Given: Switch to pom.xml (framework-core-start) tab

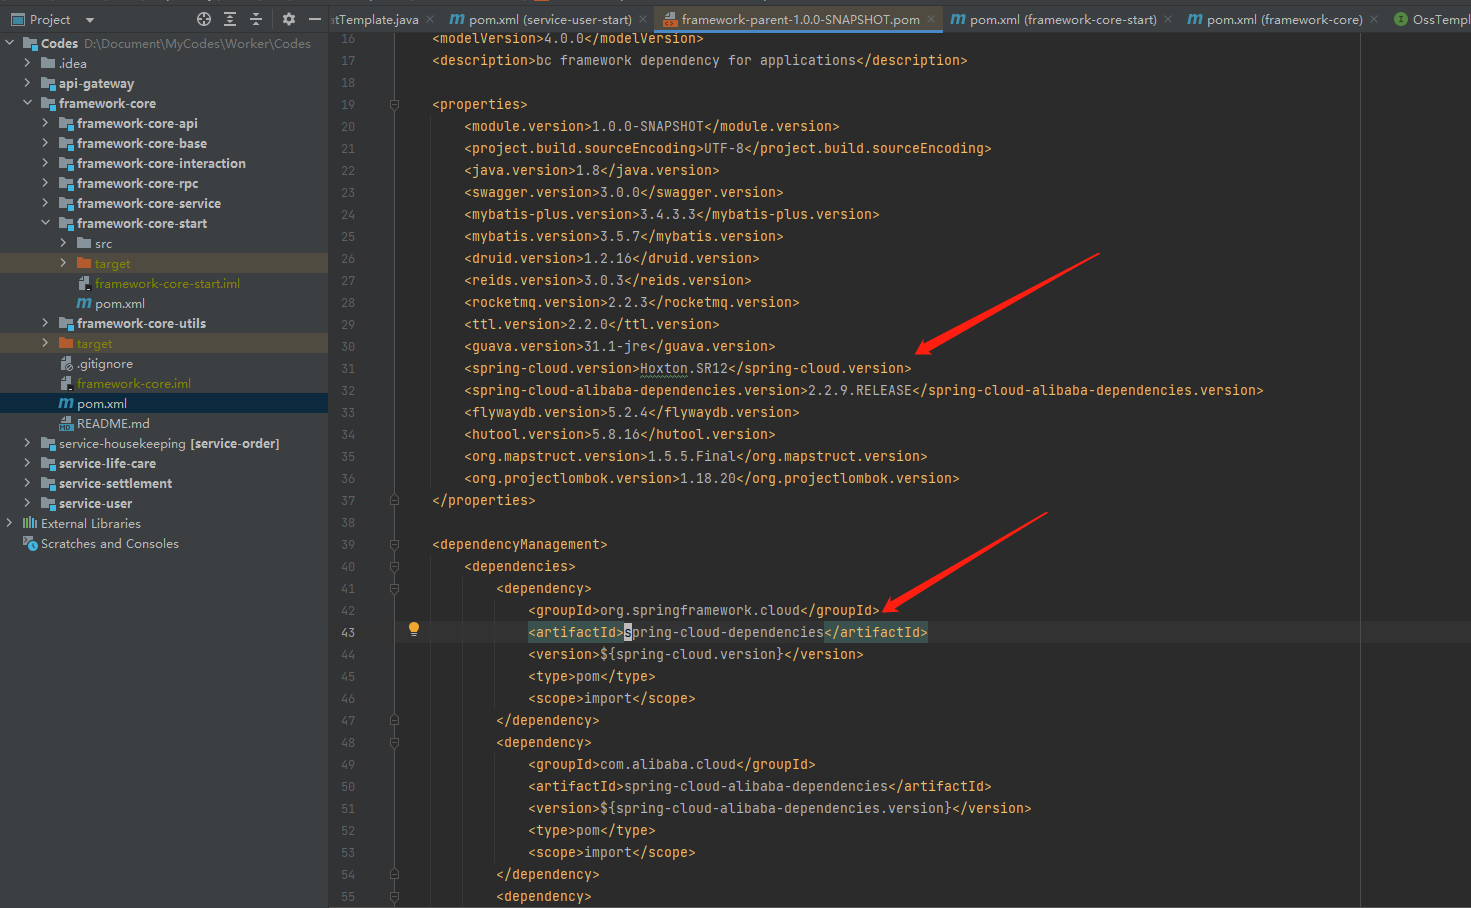Looking at the screenshot, I should (x=1053, y=19).
